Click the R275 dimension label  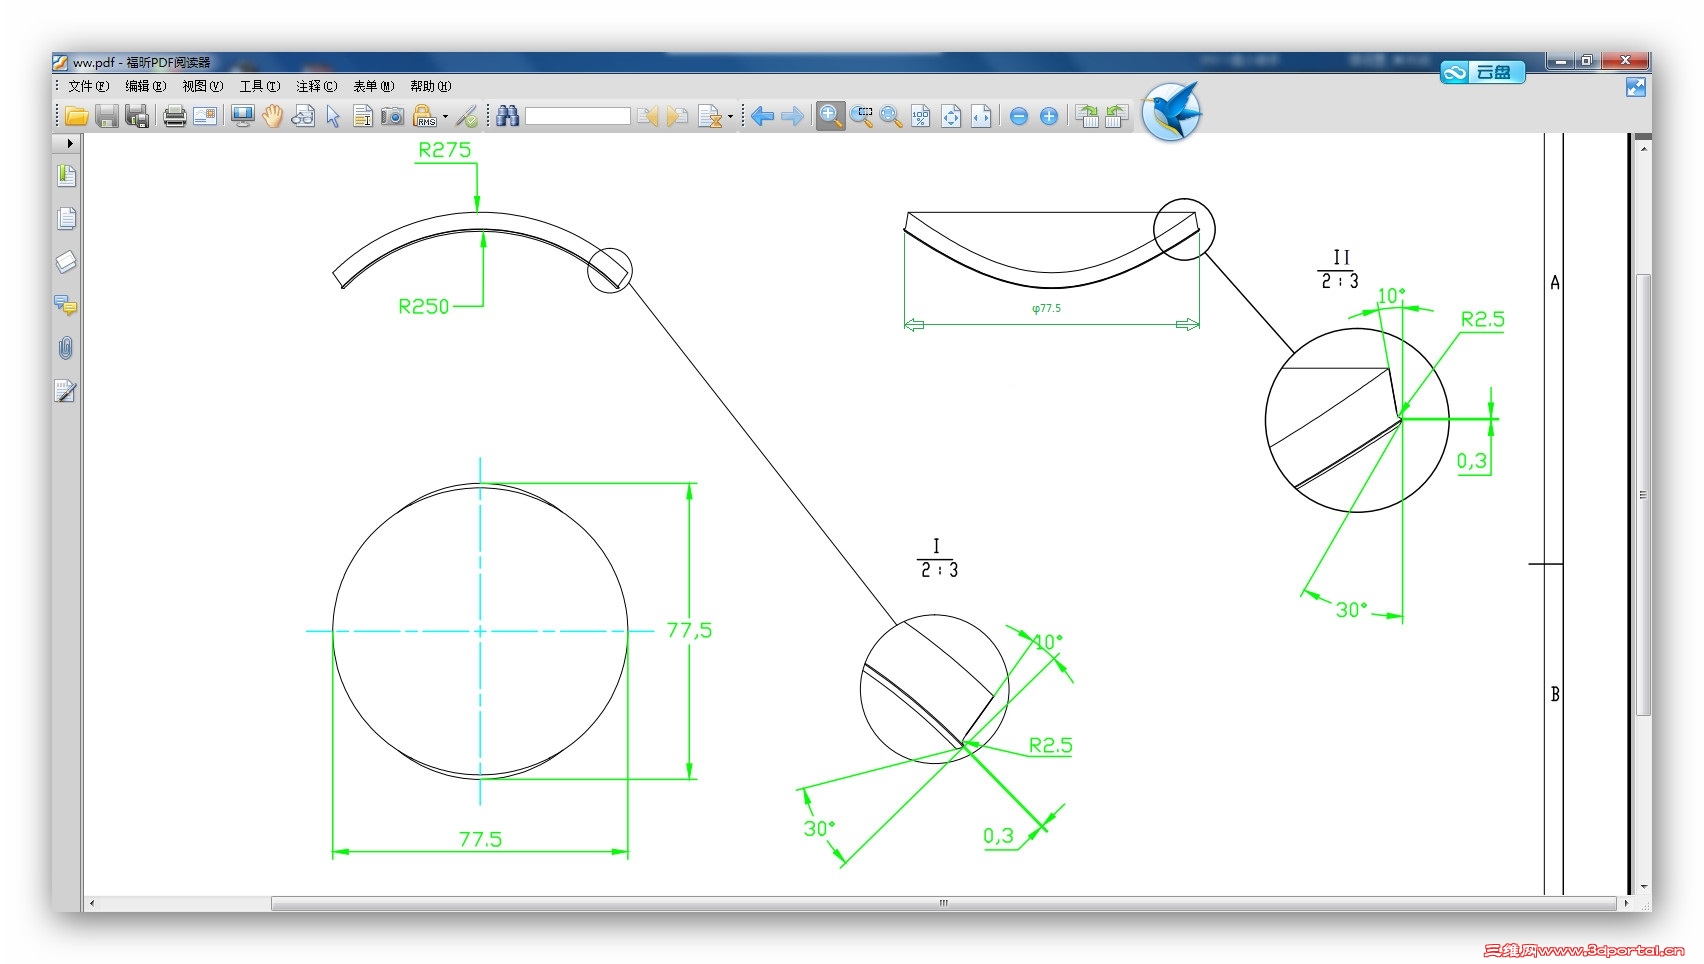444,150
